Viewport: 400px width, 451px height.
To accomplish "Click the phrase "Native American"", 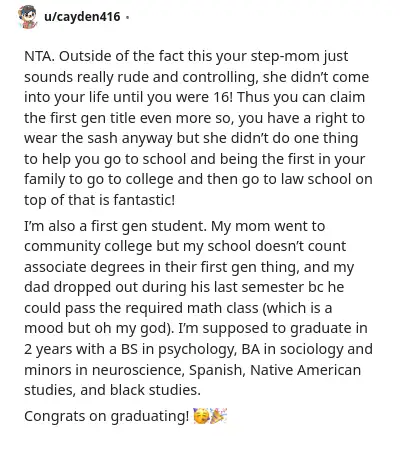I will (x=306, y=370).
